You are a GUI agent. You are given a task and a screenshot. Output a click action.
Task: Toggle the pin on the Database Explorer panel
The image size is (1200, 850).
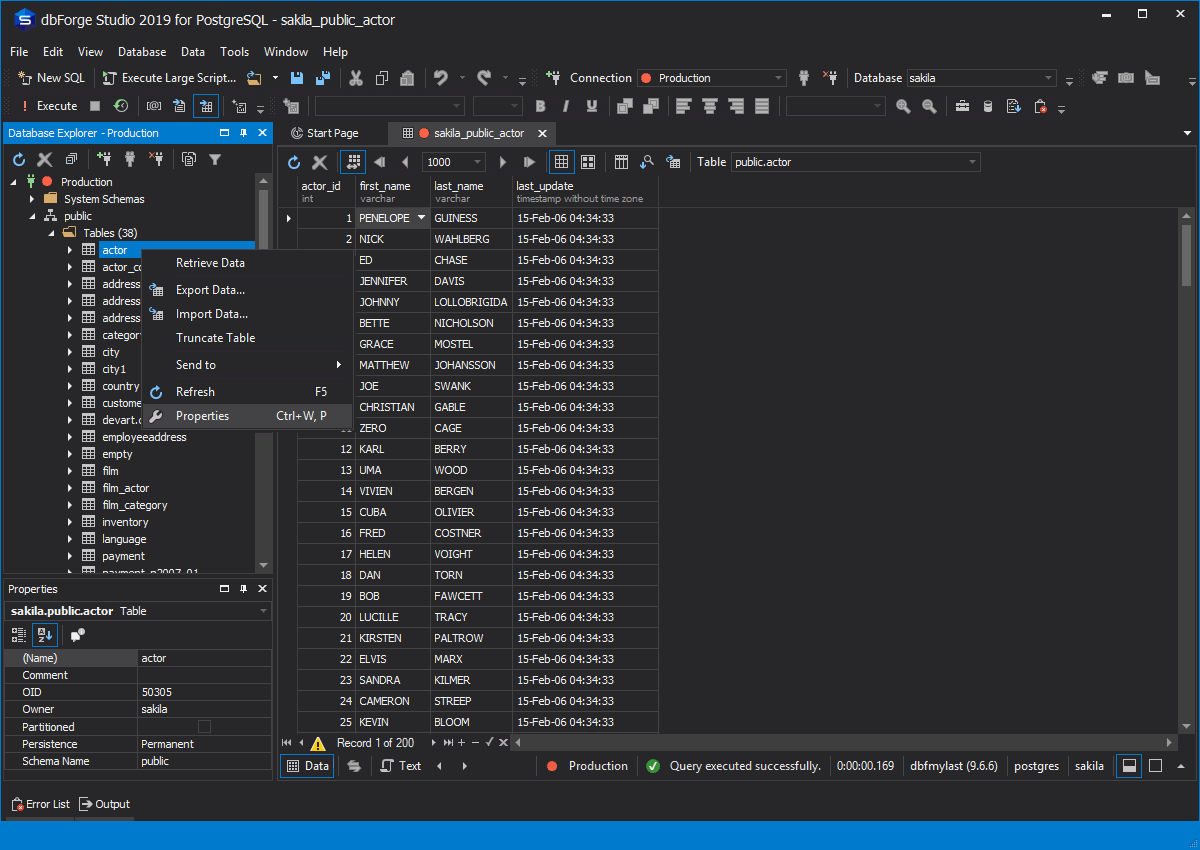tap(243, 132)
